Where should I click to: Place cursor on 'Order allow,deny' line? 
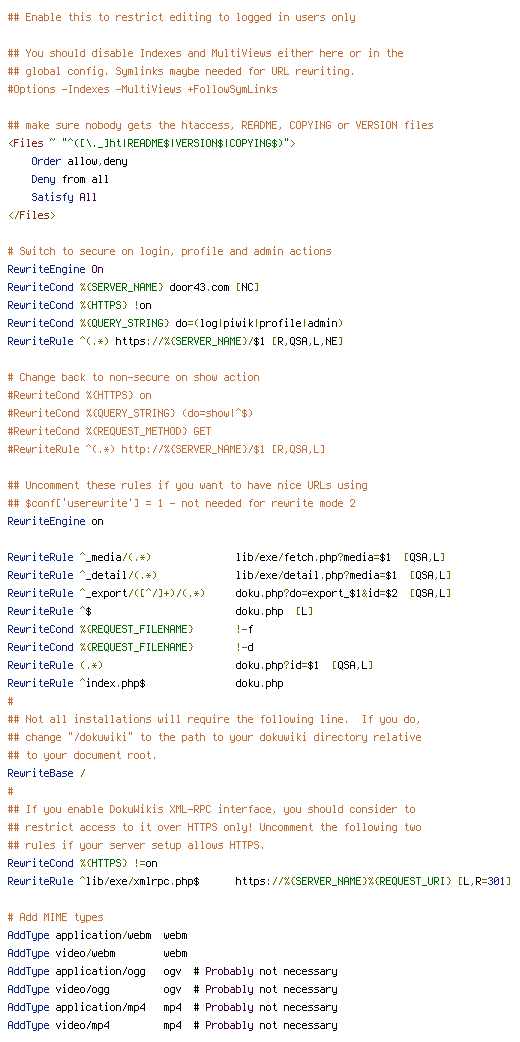[79, 161]
